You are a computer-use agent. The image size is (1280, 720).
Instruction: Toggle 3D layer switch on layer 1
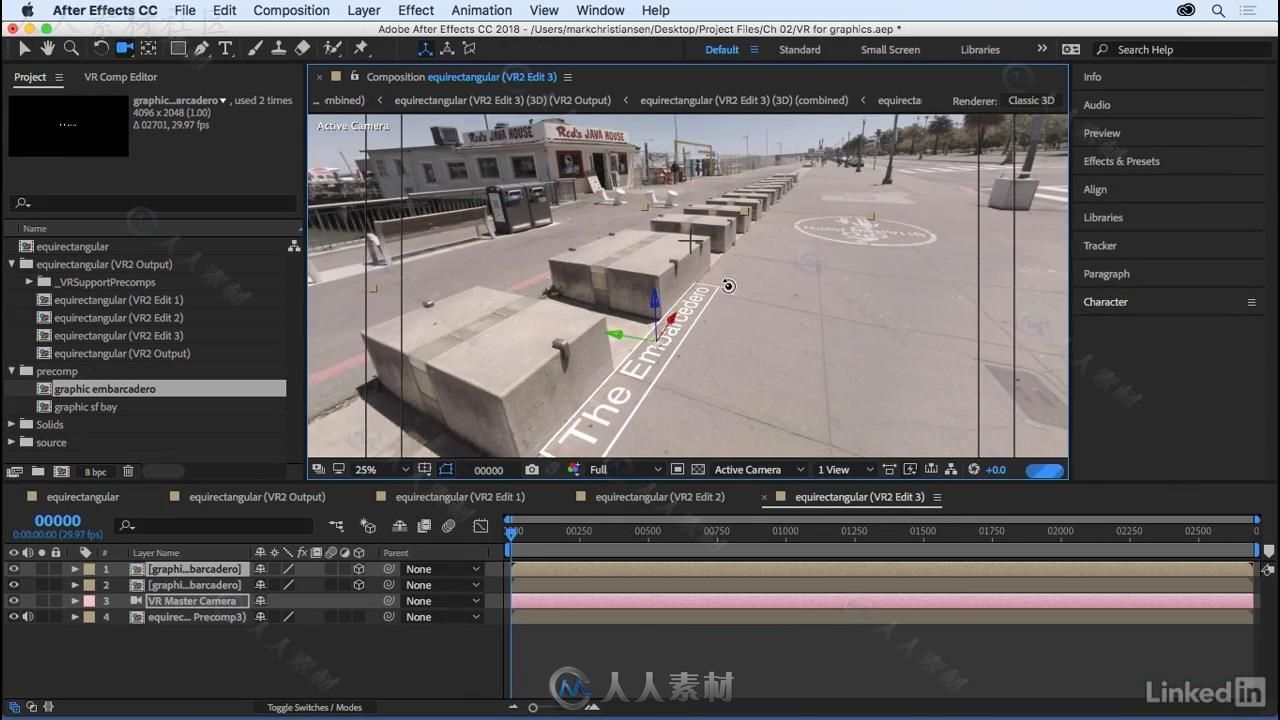point(359,569)
